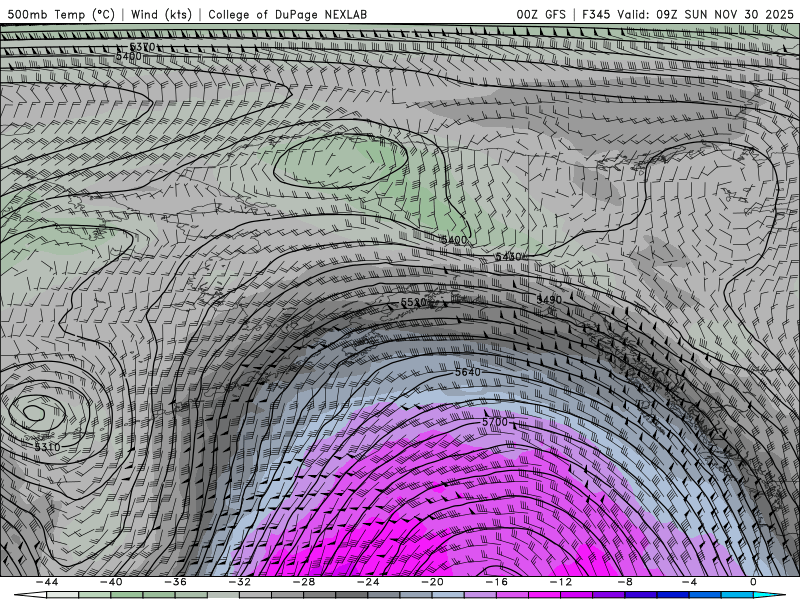Screen dimensions: 800x600
Task: Click the "500mb Temp (°C)" title text
Action: (x=61, y=14)
